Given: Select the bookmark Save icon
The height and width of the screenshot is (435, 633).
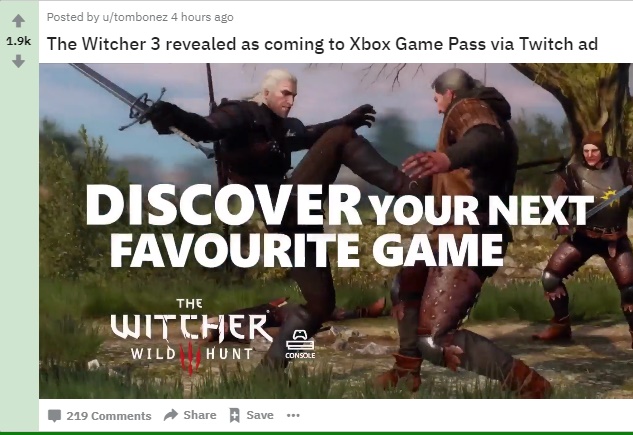Looking at the screenshot, I should click(x=235, y=415).
